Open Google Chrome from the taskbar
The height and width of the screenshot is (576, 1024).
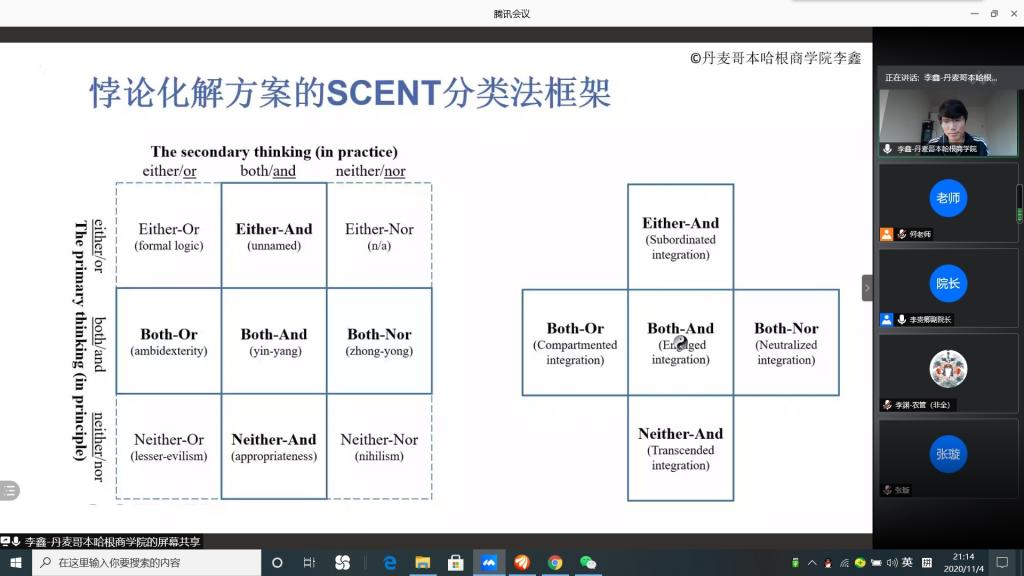[x=555, y=563]
